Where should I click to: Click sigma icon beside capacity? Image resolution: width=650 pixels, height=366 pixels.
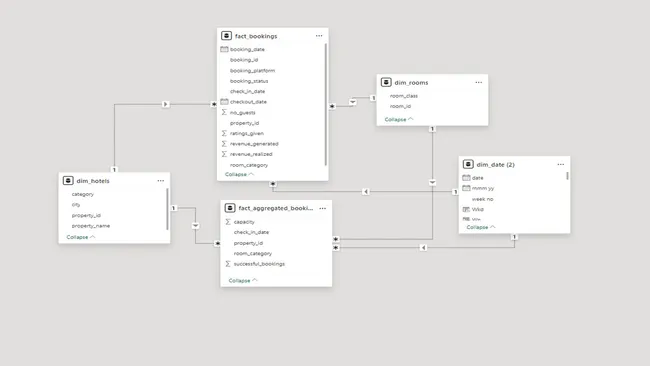pos(228,222)
